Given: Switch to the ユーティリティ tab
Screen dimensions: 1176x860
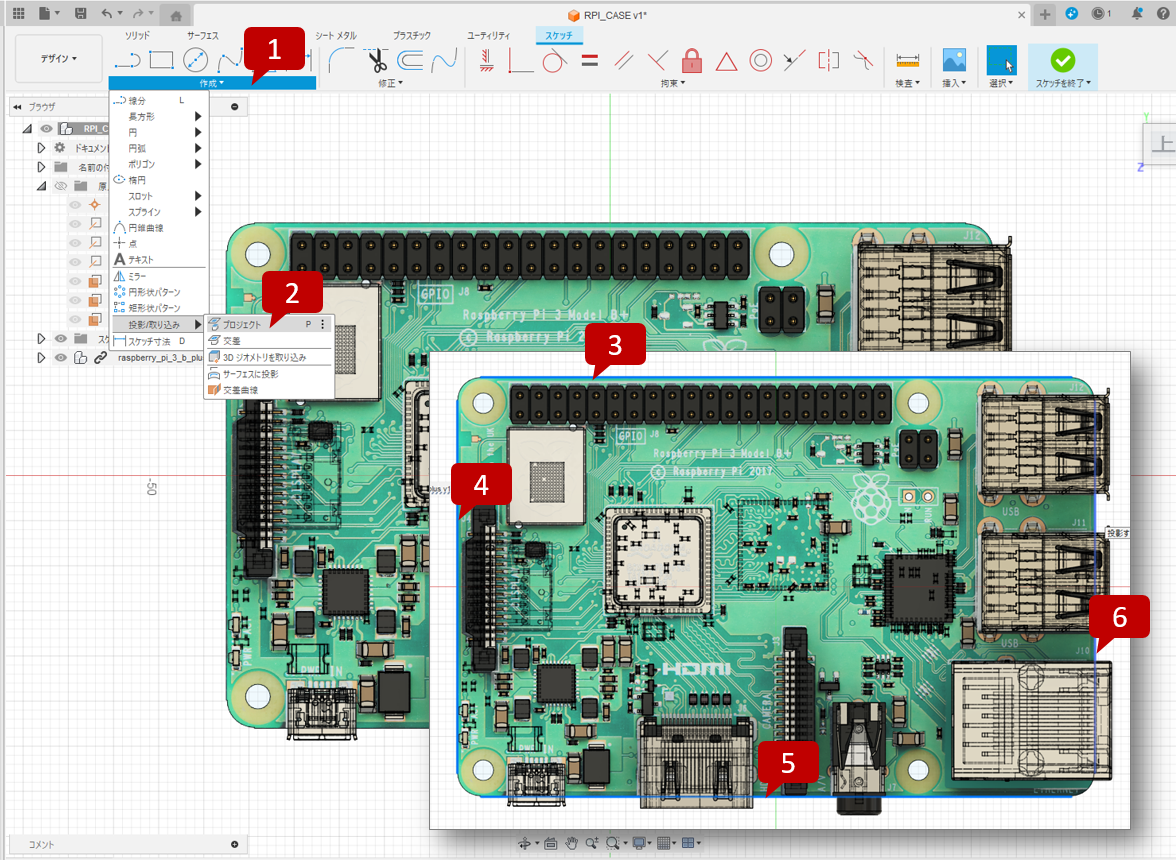Looking at the screenshot, I should [x=488, y=35].
